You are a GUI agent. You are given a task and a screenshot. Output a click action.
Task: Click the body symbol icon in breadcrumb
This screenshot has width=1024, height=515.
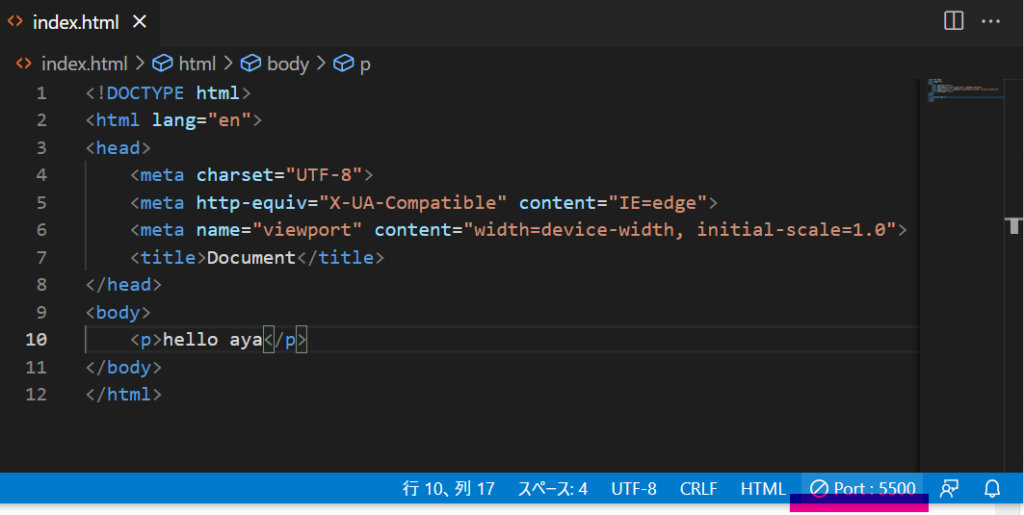pyautogui.click(x=251, y=64)
